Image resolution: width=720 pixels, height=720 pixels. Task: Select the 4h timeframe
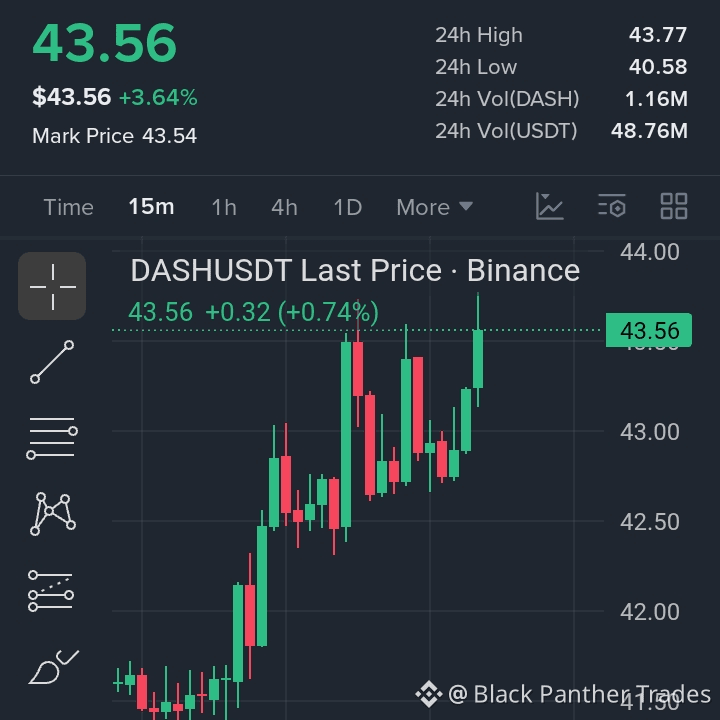point(284,207)
